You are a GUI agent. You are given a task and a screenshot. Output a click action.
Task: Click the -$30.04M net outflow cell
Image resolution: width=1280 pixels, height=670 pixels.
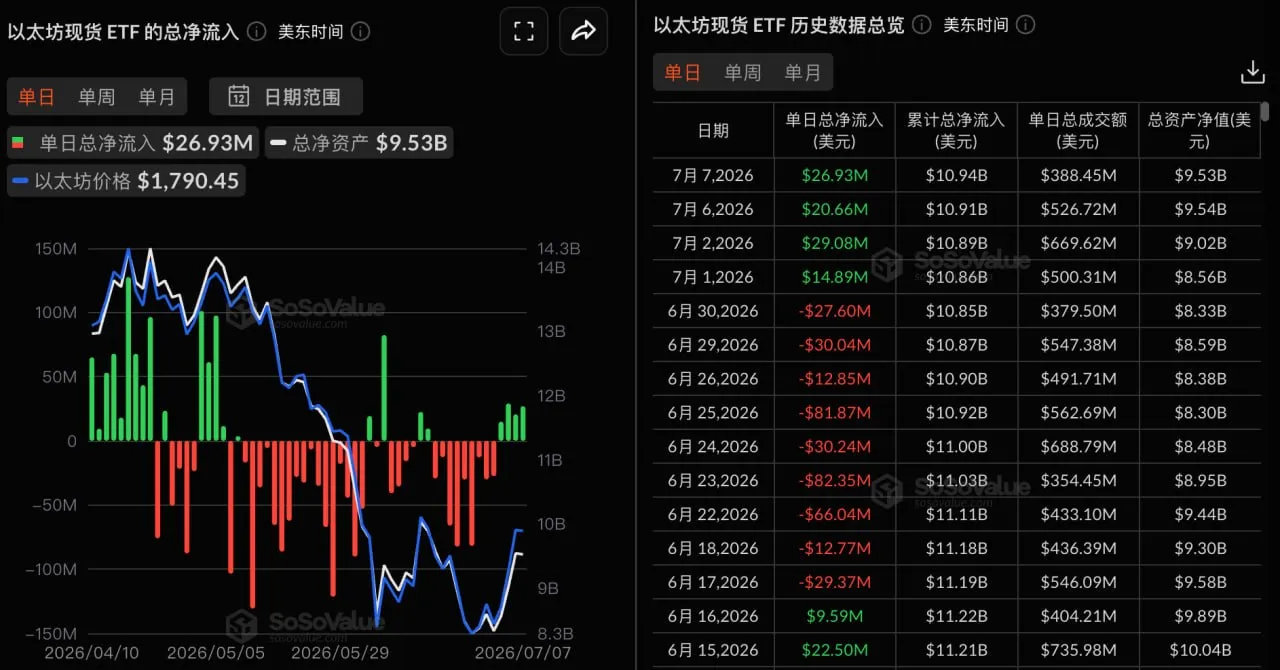(834, 345)
